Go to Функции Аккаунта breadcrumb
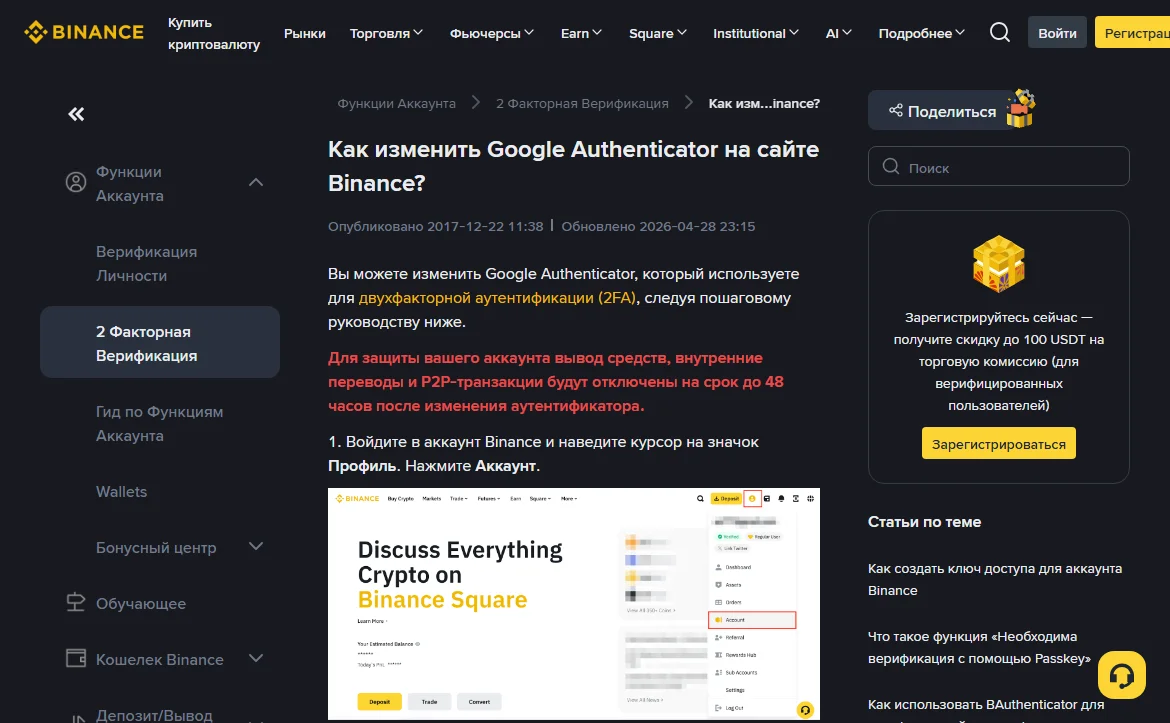This screenshot has height=723, width=1170. 396,103
